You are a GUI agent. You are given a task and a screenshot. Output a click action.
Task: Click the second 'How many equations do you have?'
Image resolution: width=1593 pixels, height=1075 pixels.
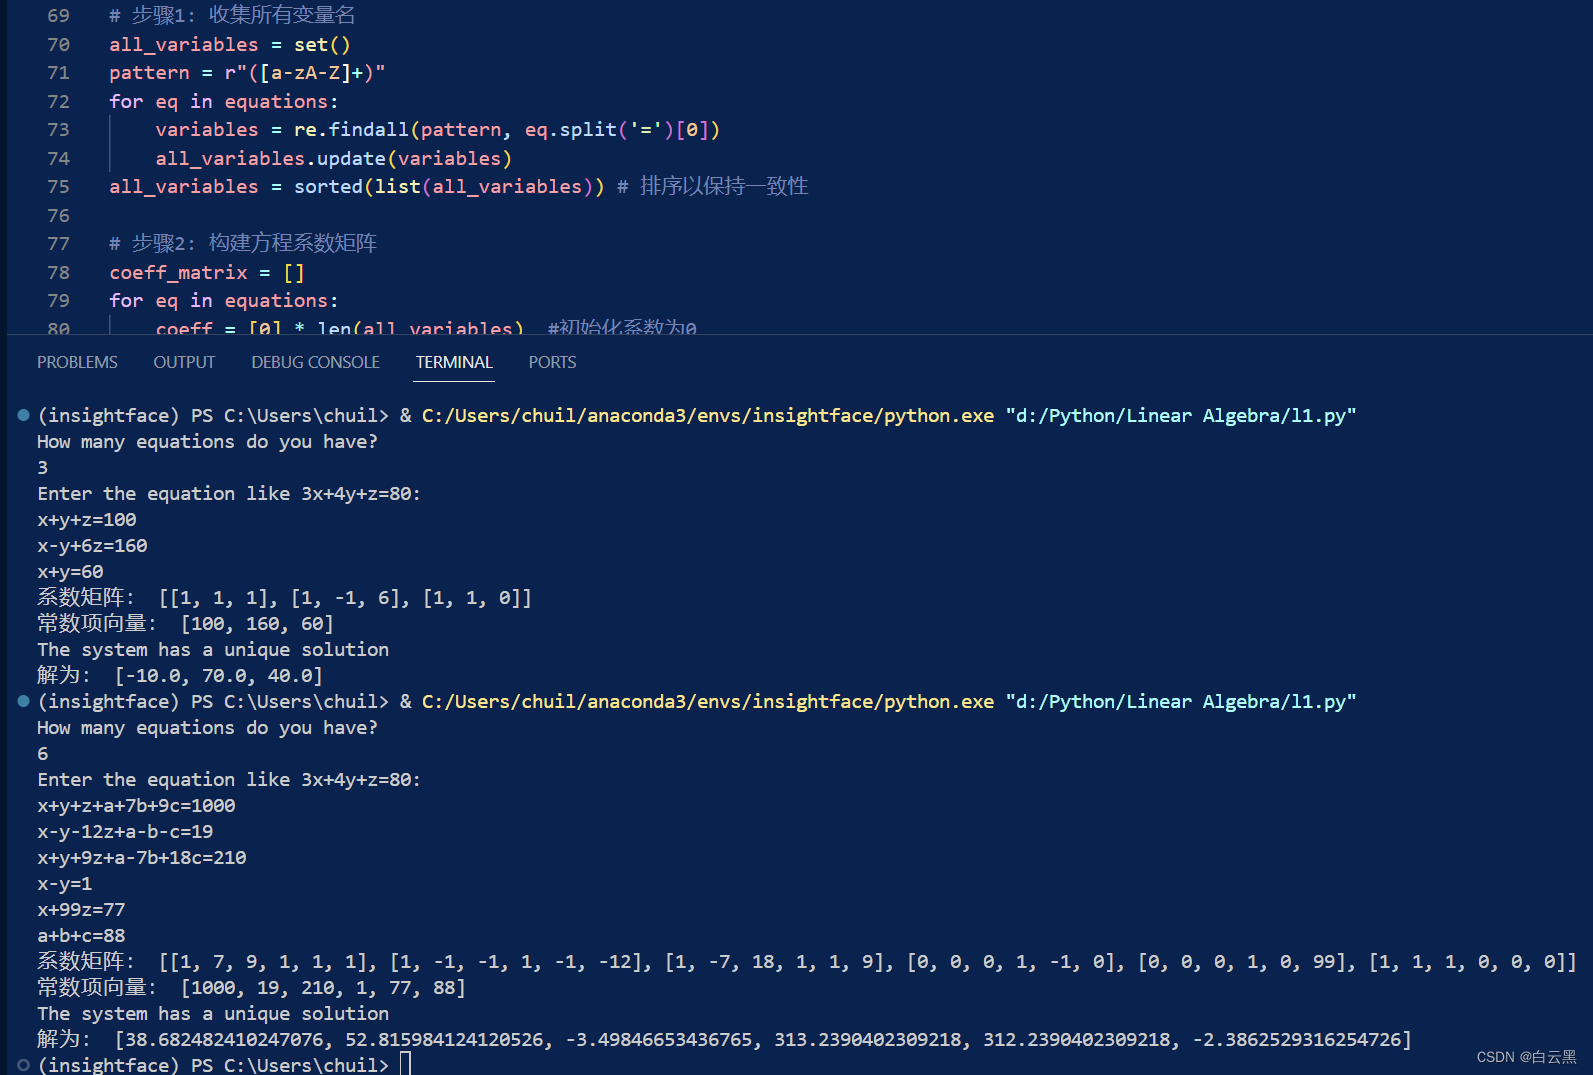207,727
